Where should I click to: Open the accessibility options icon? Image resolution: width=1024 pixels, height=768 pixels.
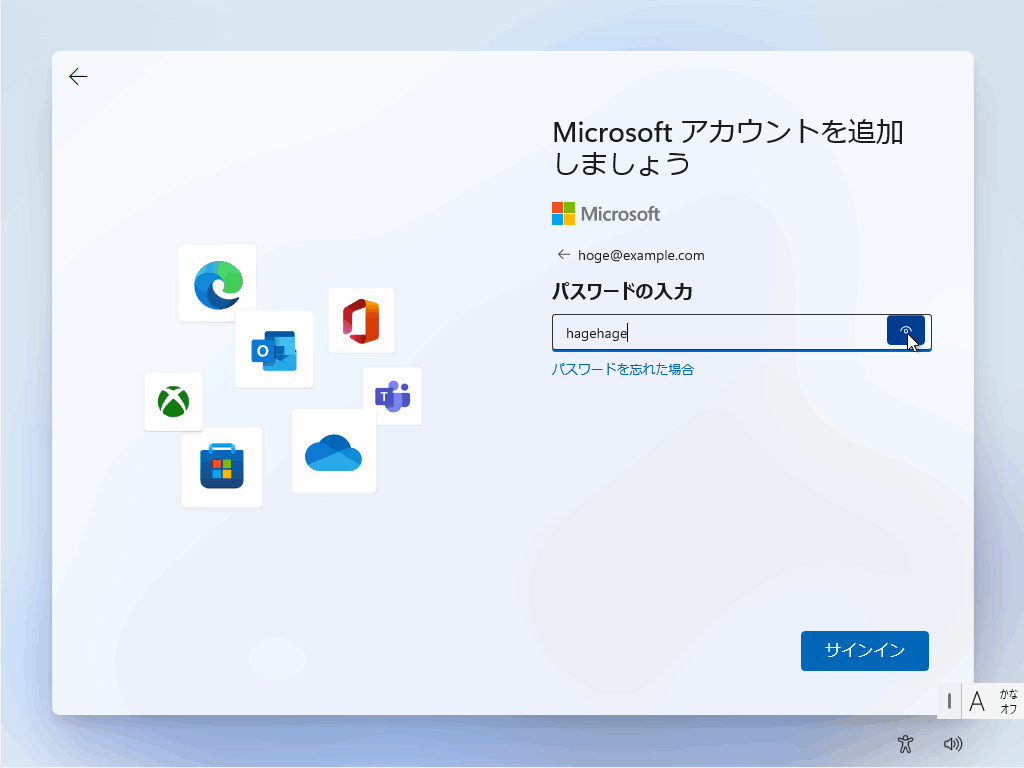click(905, 744)
